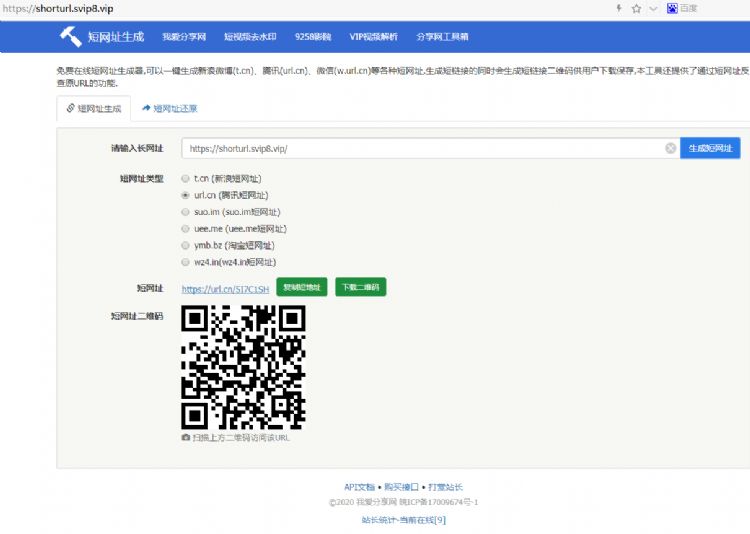This screenshot has height=534, width=750.
Task: Select the suo.im short URL option
Action: (185, 212)
